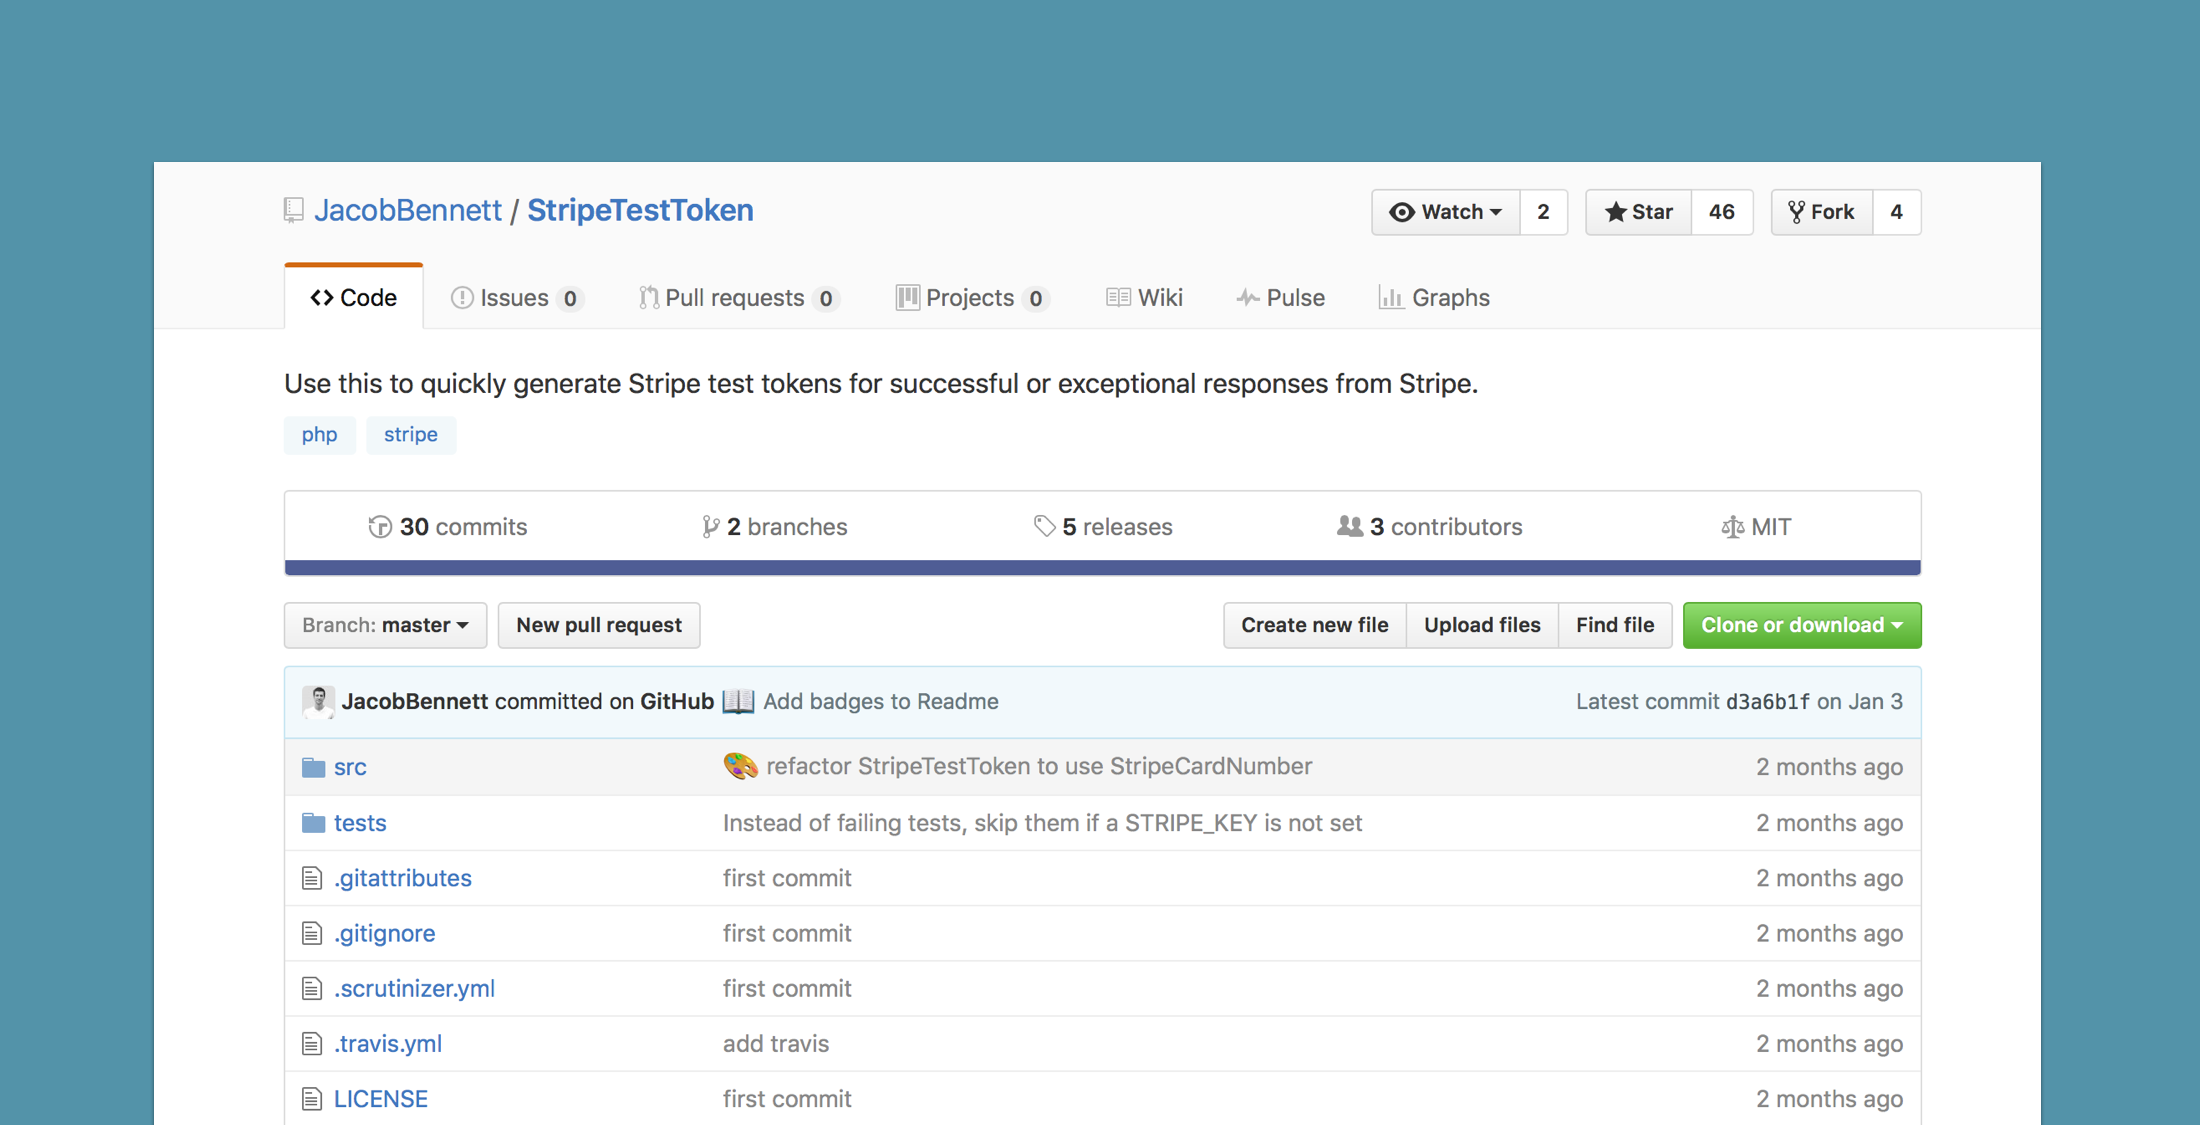The height and width of the screenshot is (1125, 2200).
Task: Click the purple language breakdown bar
Action: point(1102,568)
